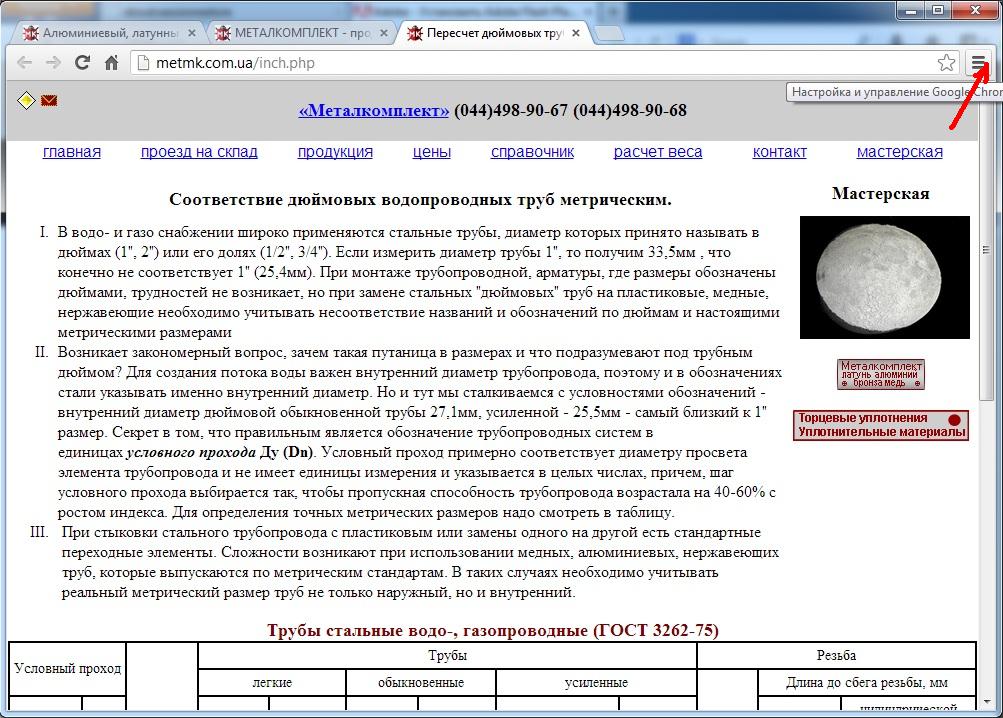This screenshot has height=718, width=1003.
Task: Bookmark this page with the star icon
Action: pyautogui.click(x=946, y=63)
